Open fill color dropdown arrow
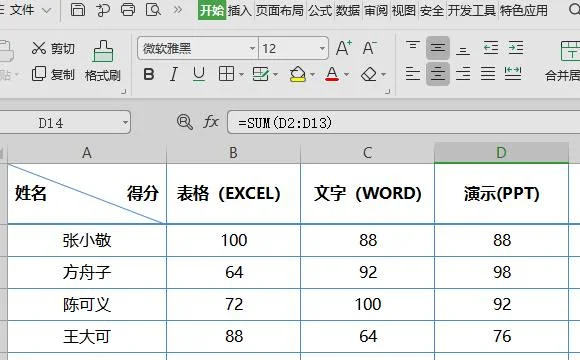This screenshot has width=580, height=360. point(313,75)
